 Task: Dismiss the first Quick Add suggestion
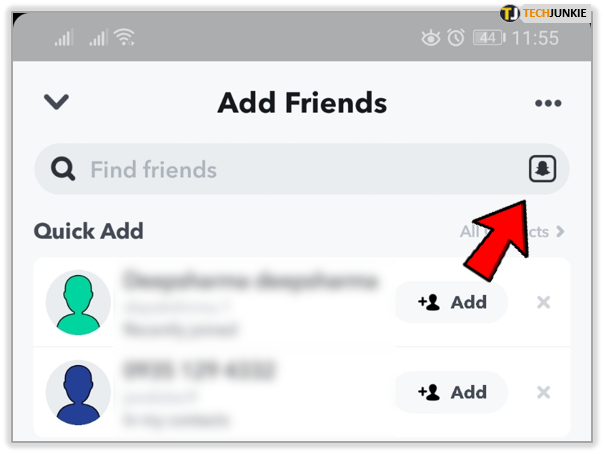point(543,302)
